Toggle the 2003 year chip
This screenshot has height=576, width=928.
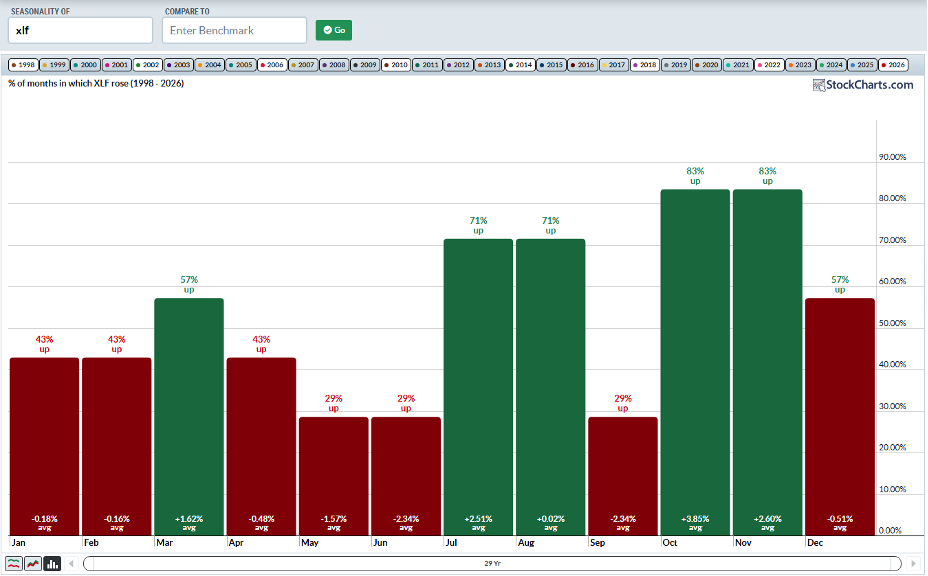pyautogui.click(x=179, y=65)
